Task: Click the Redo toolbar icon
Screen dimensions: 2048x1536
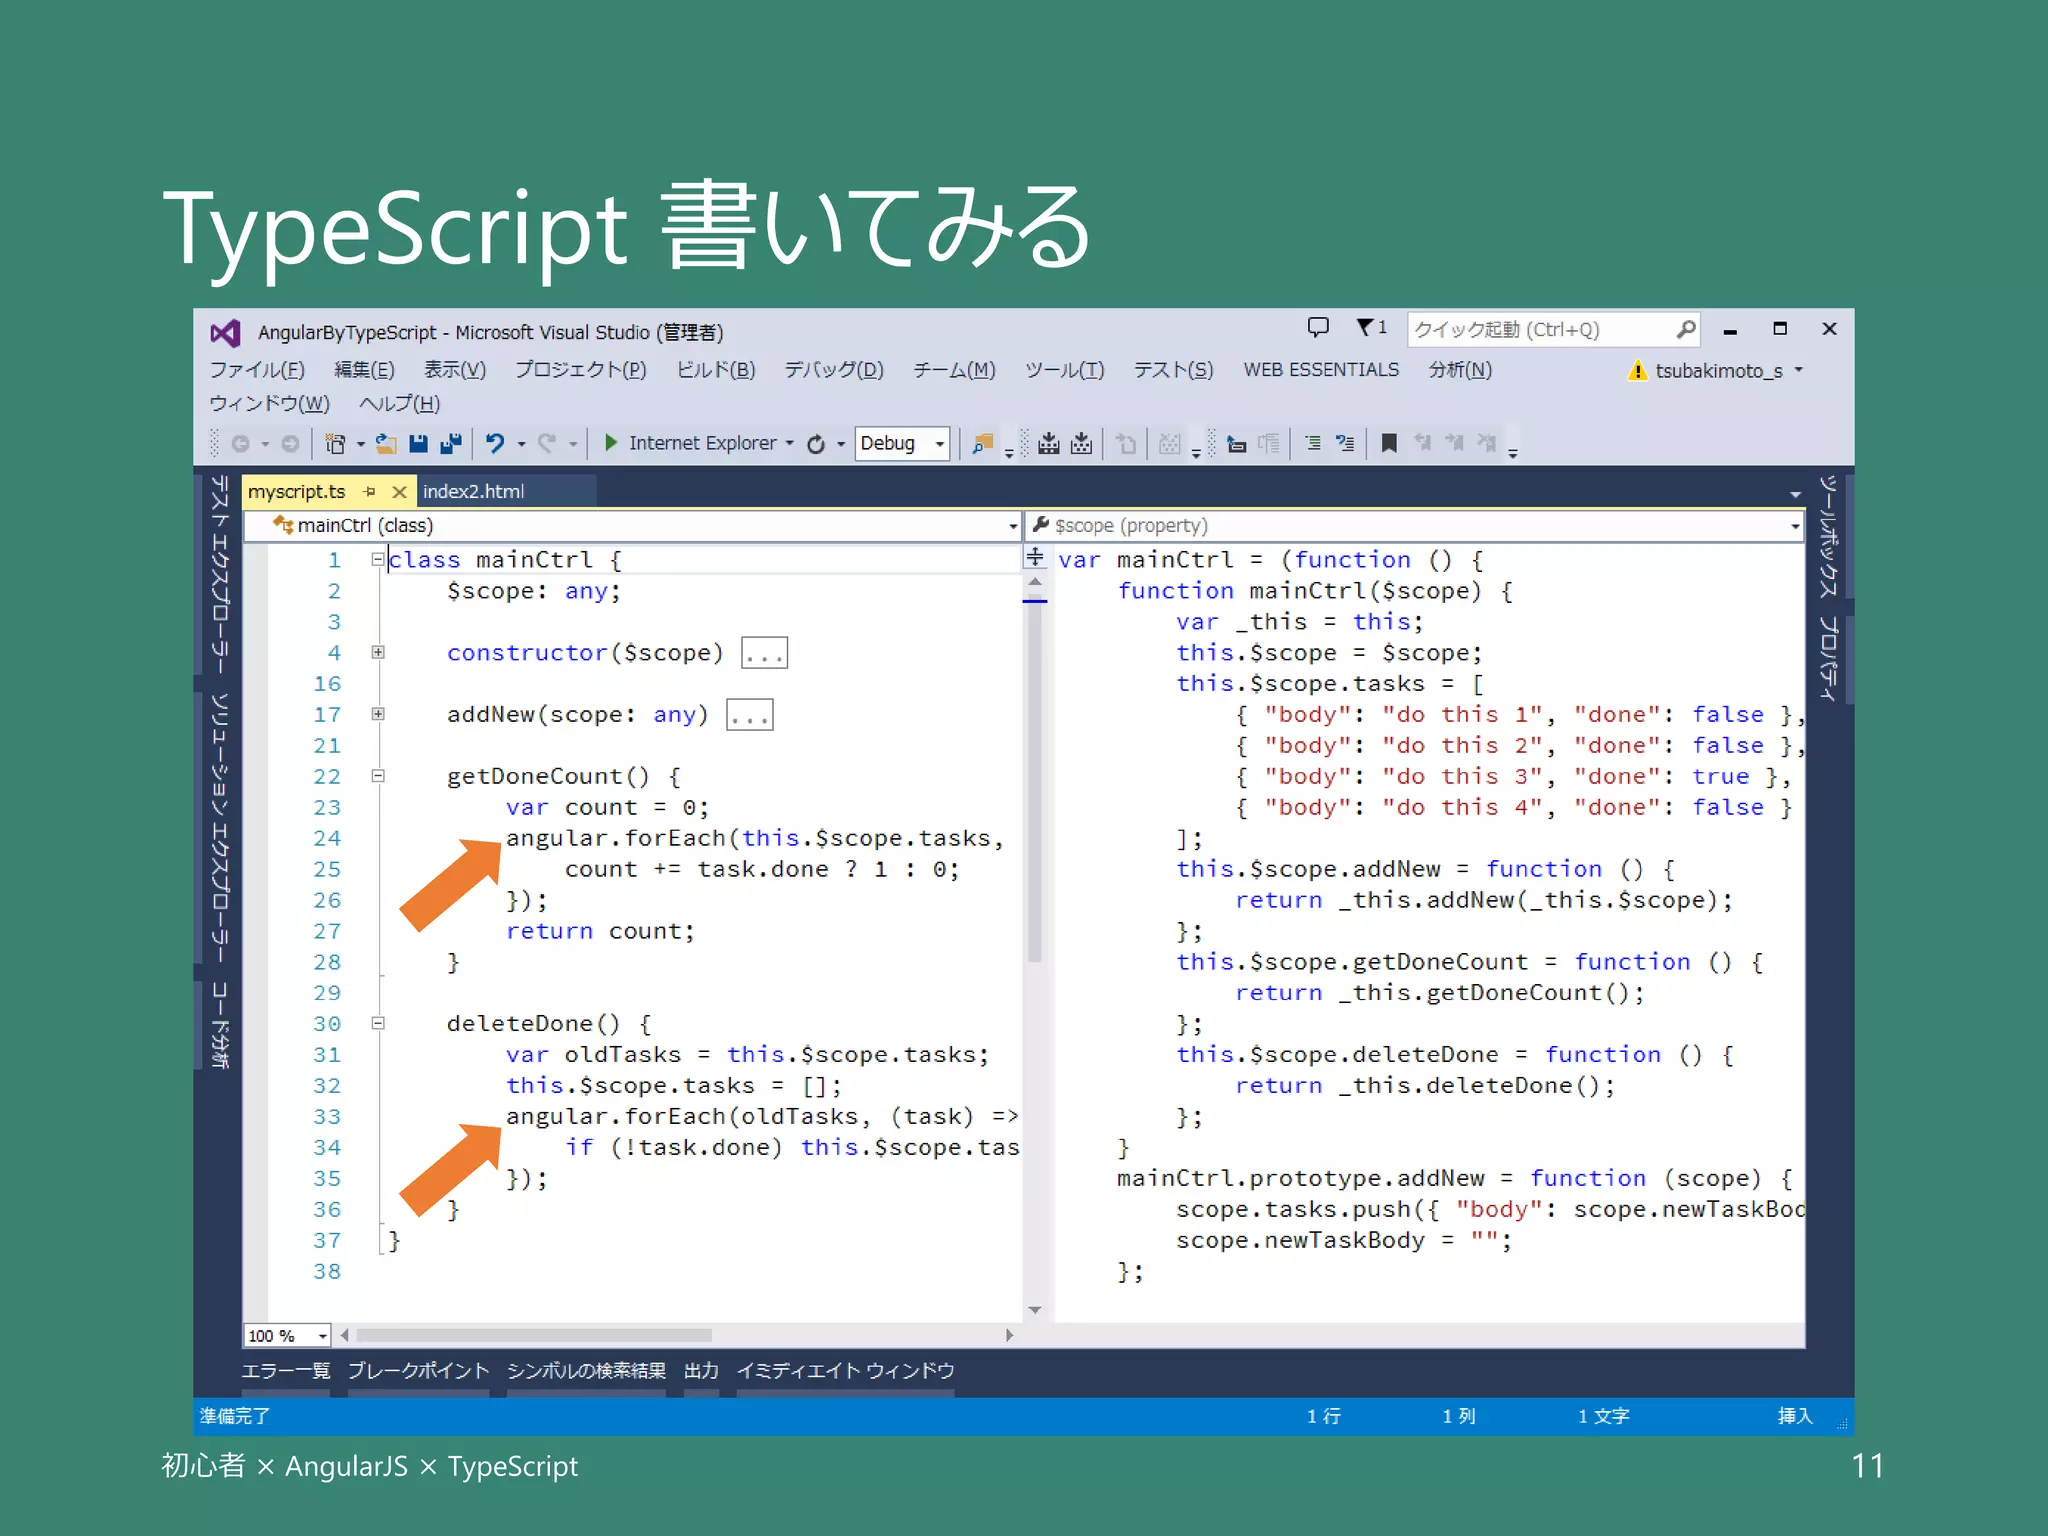Action: (546, 443)
